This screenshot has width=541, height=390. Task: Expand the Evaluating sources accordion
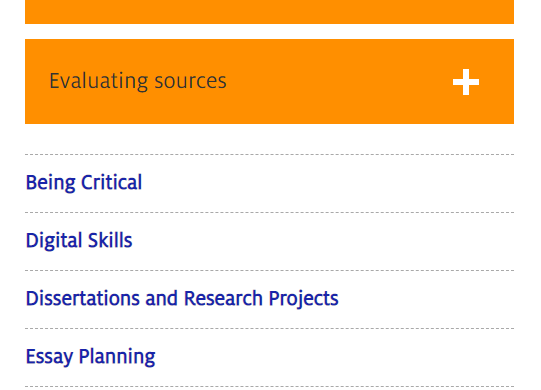(x=269, y=81)
